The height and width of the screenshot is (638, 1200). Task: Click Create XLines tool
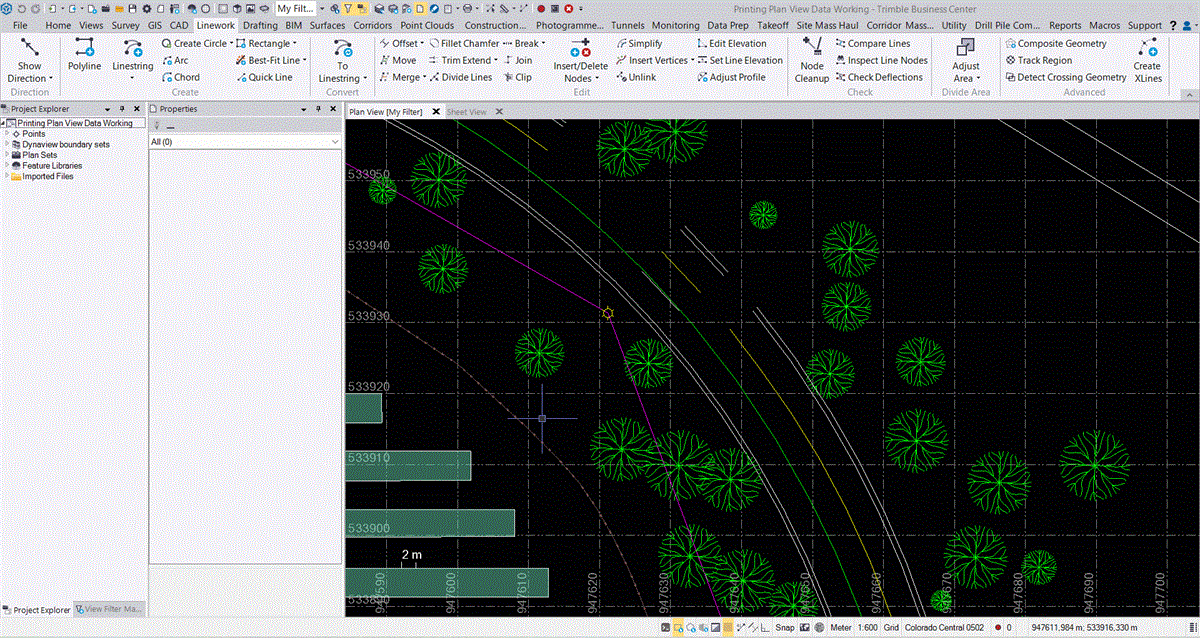click(x=1148, y=60)
